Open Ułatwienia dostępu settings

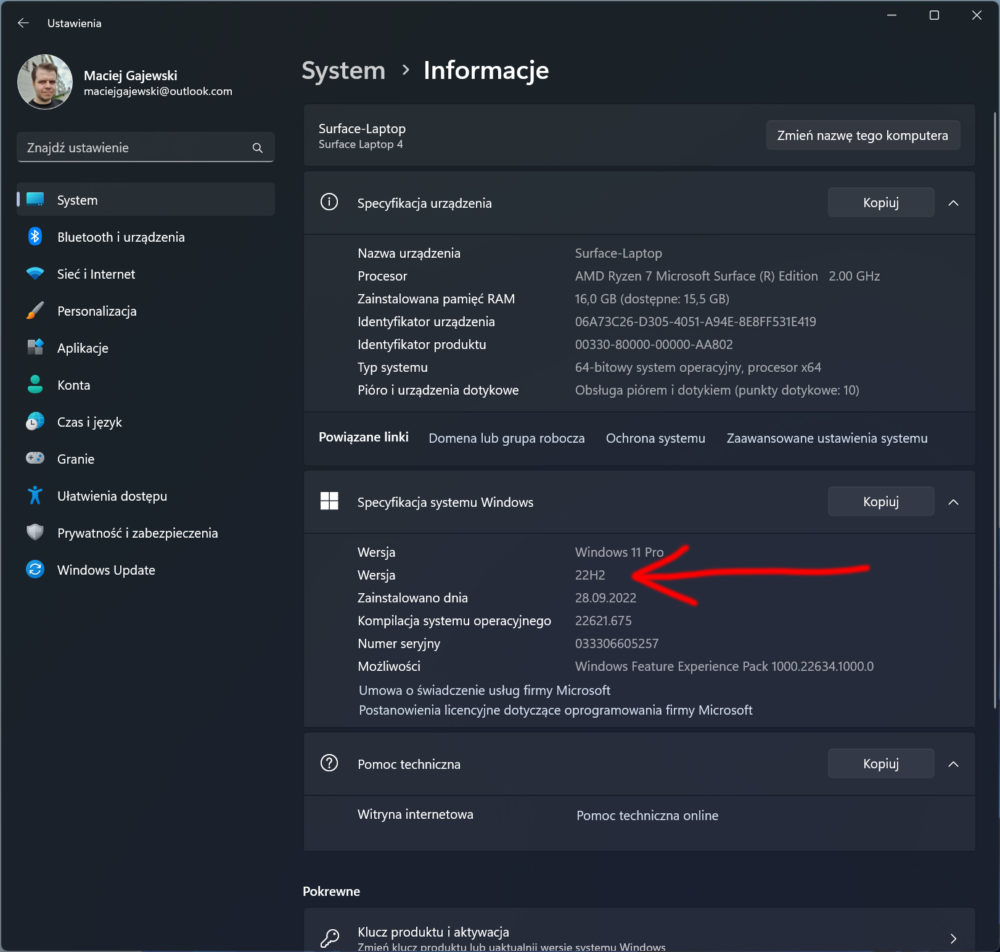tap(112, 496)
